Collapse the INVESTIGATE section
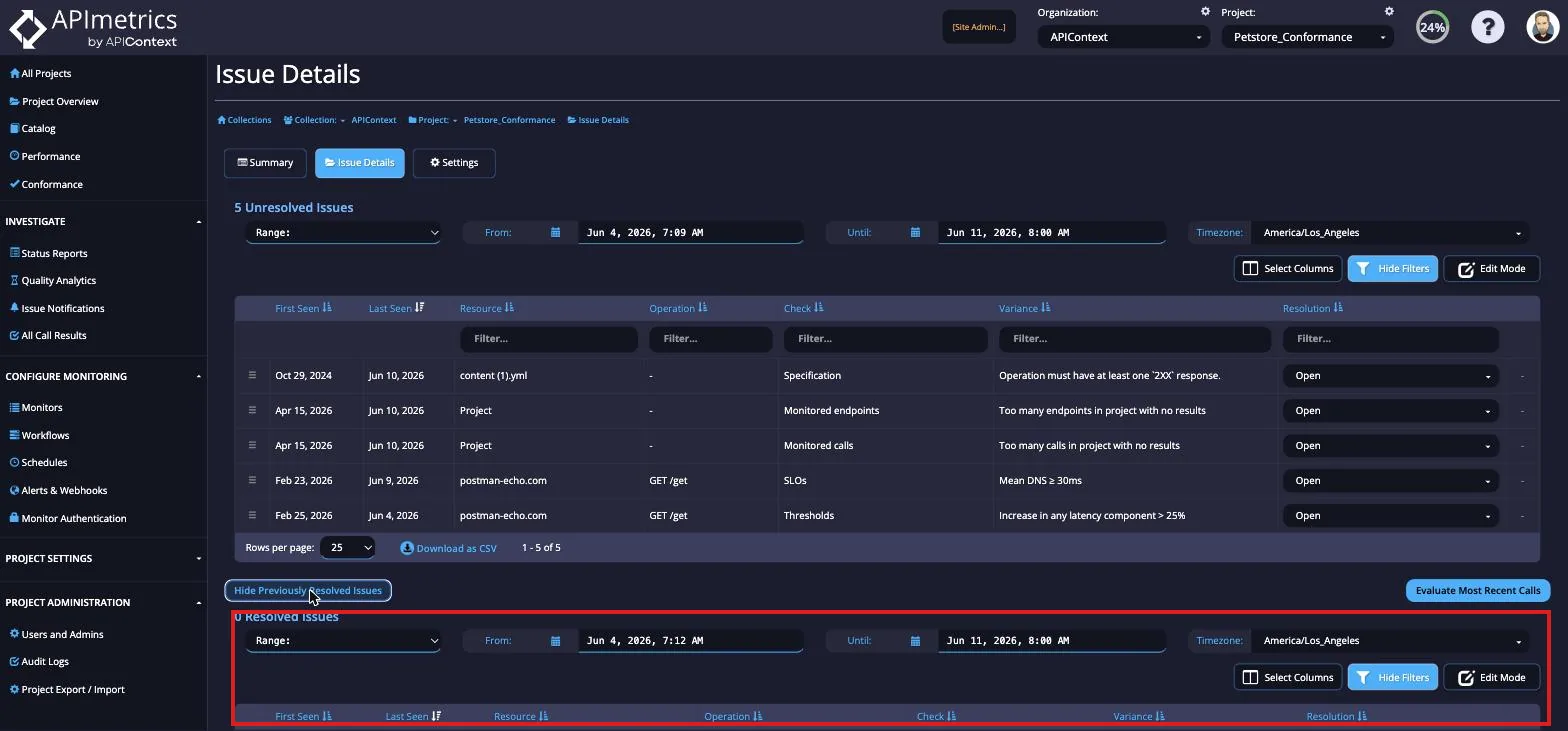Screen dimensions: 1568x731 point(103,221)
